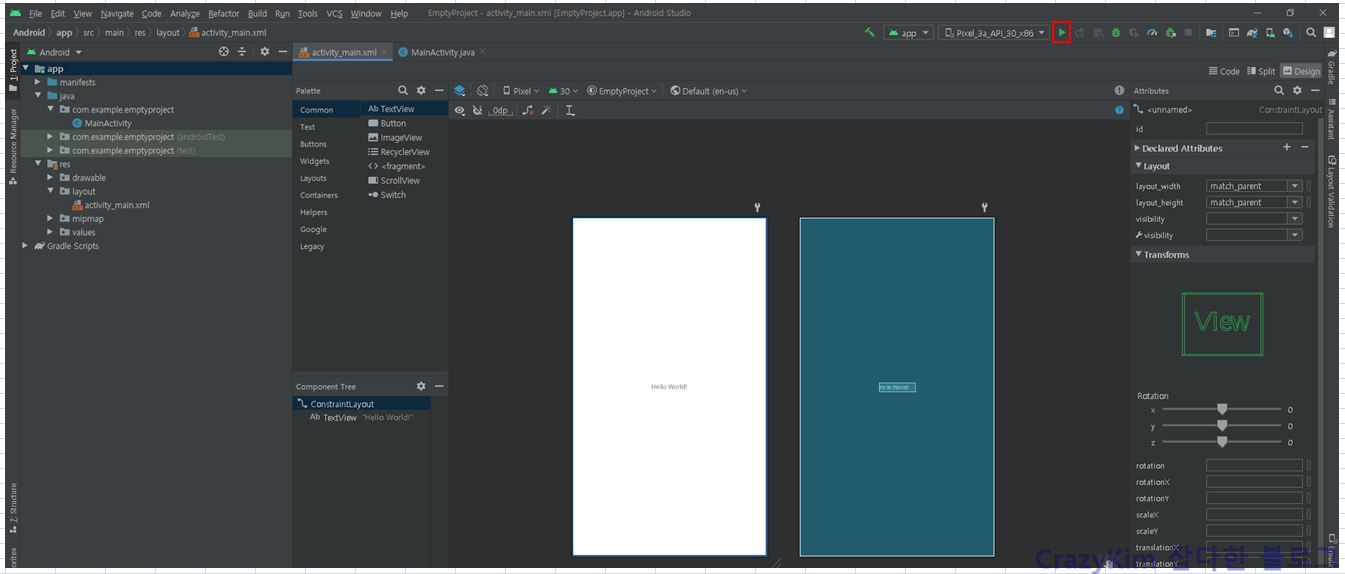This screenshot has height=574, width=1345.
Task: Open the Pixel device preview dropdown
Action: pos(521,91)
